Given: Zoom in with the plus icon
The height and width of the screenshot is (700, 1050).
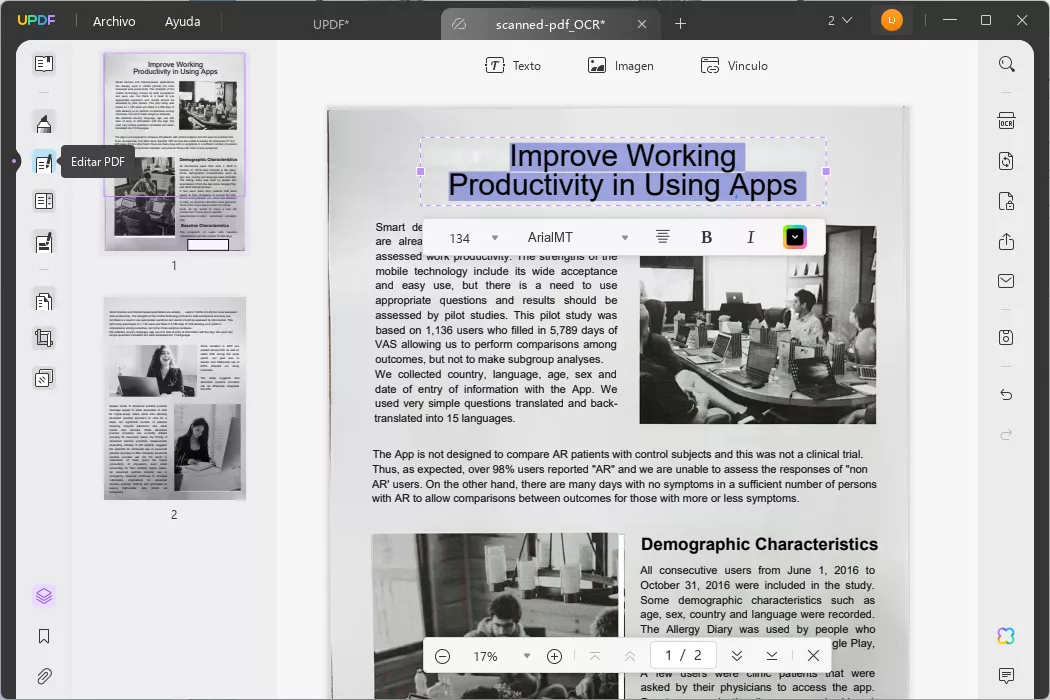Looking at the screenshot, I should coord(554,656).
